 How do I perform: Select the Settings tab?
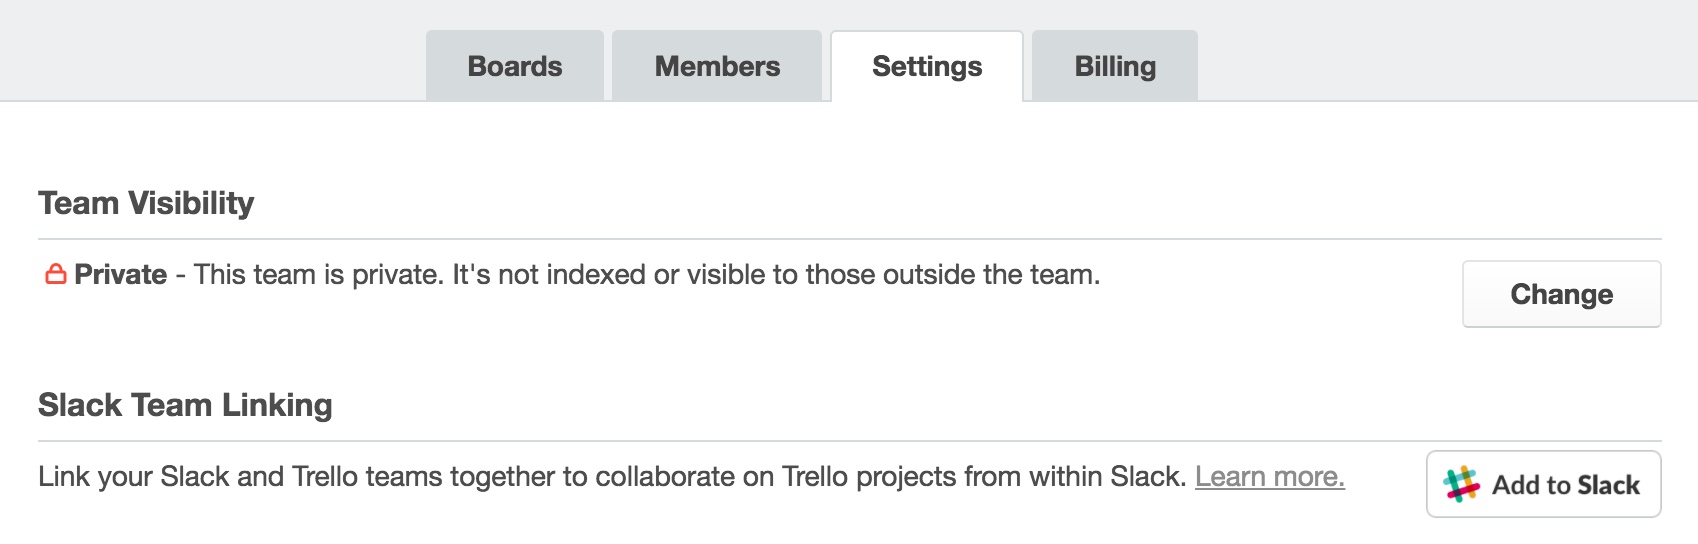(927, 66)
